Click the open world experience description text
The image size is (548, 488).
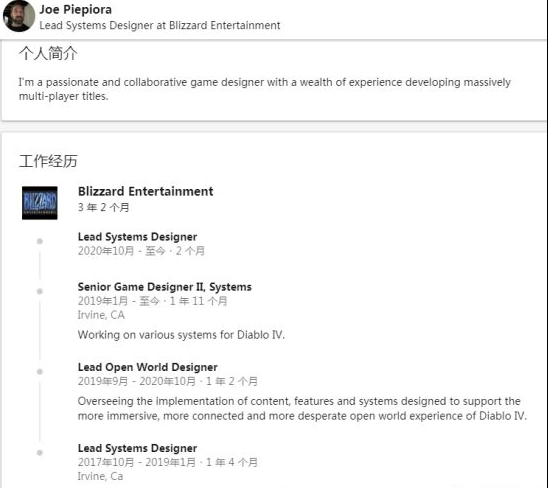(302, 409)
